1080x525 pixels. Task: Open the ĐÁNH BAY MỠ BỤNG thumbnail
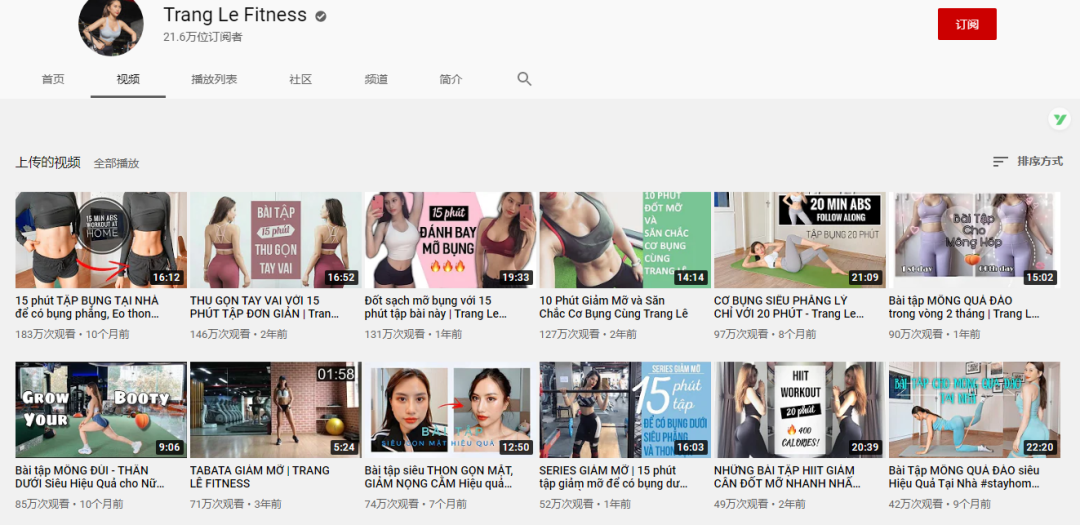450,240
